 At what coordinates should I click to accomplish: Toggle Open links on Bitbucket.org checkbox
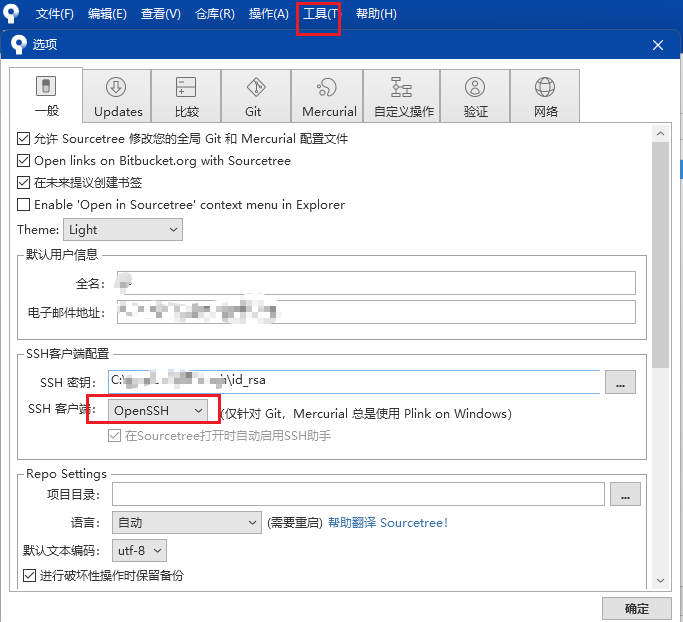[24, 161]
